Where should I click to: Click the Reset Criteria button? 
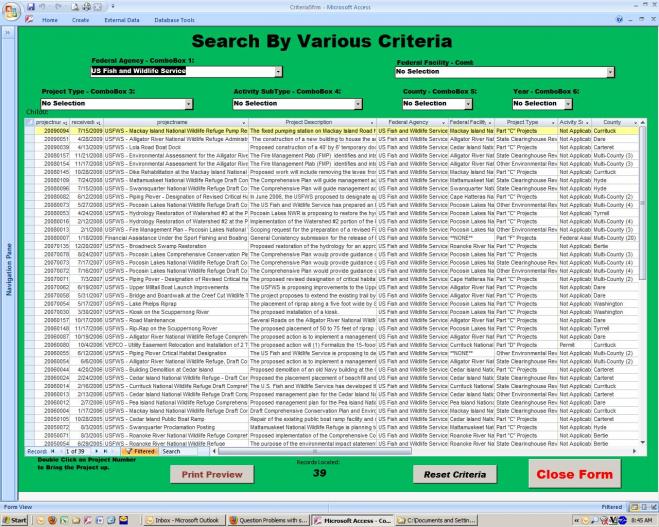pos(455,474)
